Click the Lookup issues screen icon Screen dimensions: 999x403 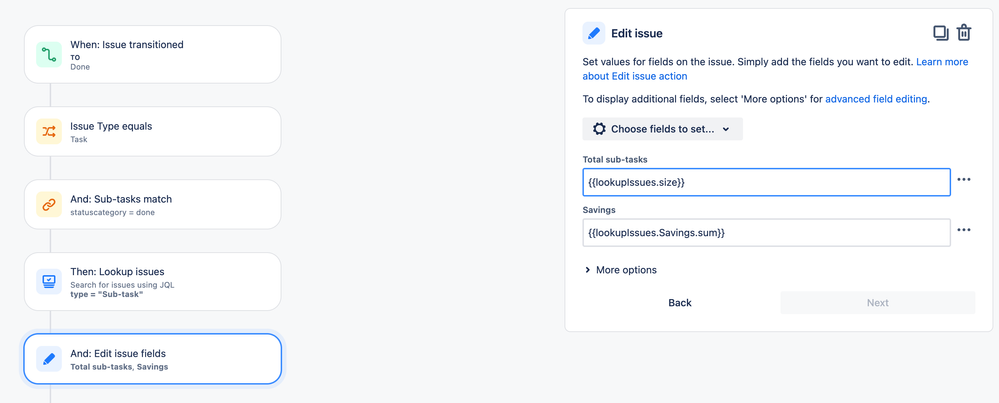tap(49, 281)
